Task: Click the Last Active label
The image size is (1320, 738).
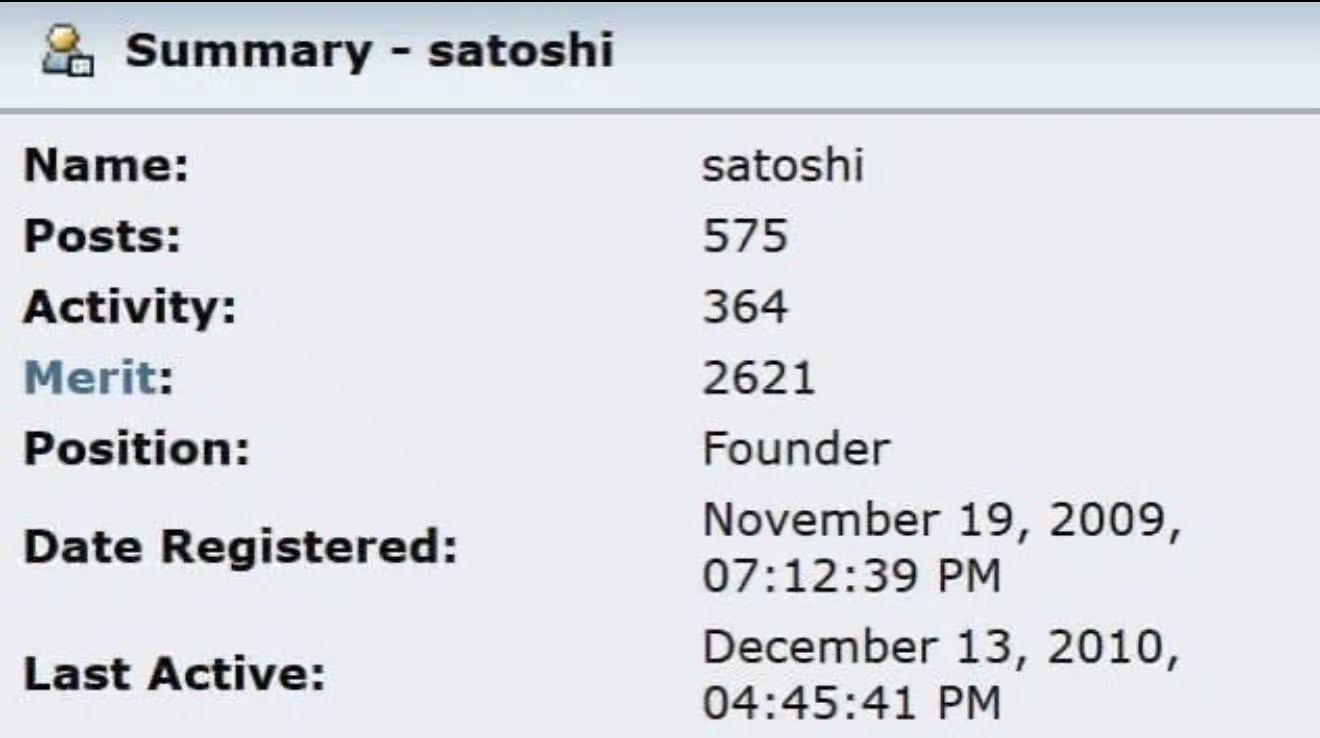Action: [174, 673]
